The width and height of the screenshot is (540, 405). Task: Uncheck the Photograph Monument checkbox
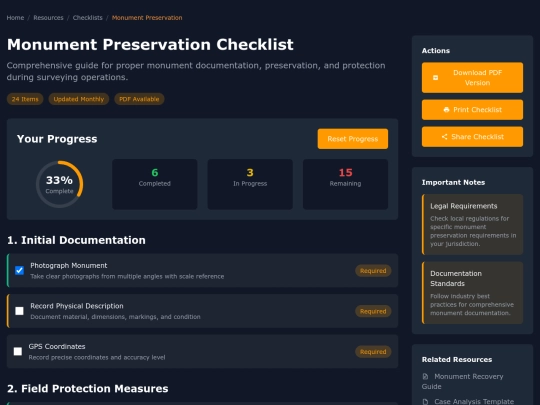(19, 270)
